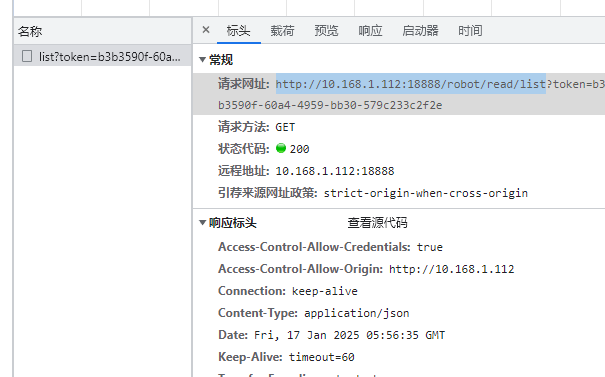Viewport: 605px width, 377px height.
Task: Click the Content-Type application/json value
Action: tap(357, 313)
